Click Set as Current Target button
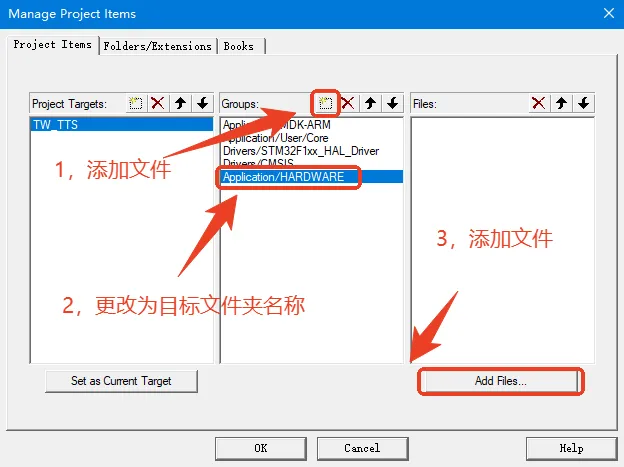Image resolution: width=624 pixels, height=467 pixels. pos(121,381)
